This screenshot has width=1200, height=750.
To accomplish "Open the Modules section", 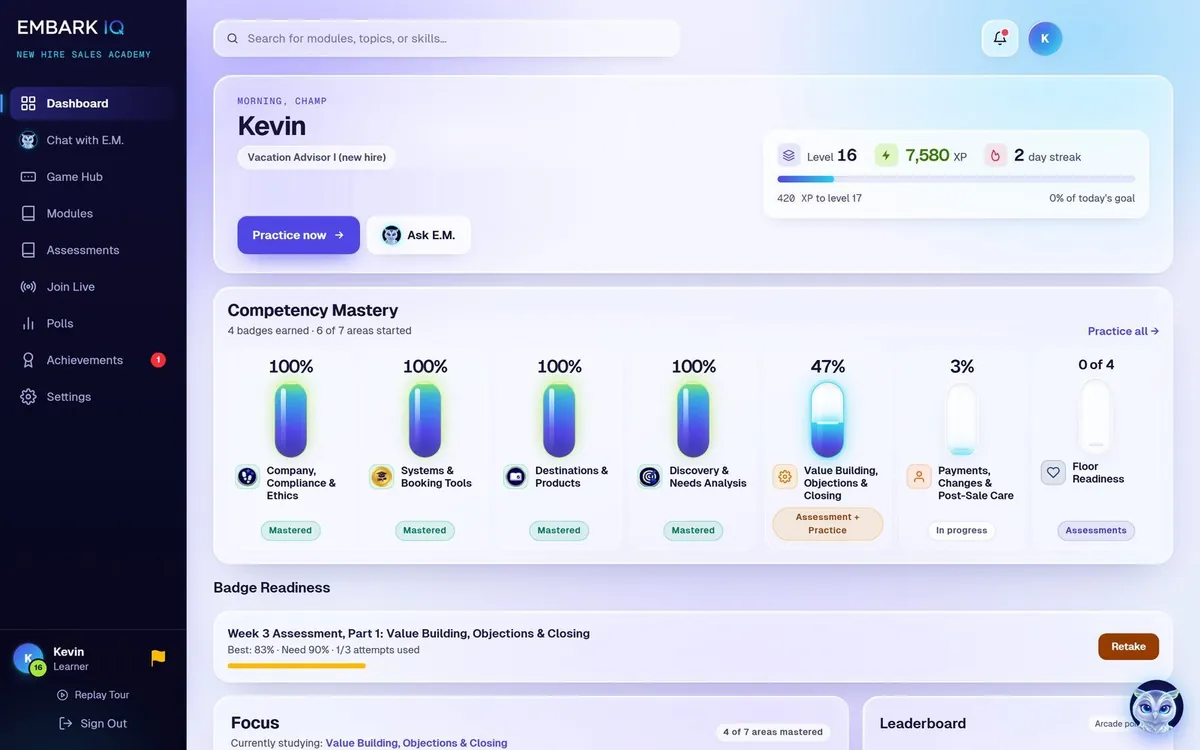I will point(92,213).
